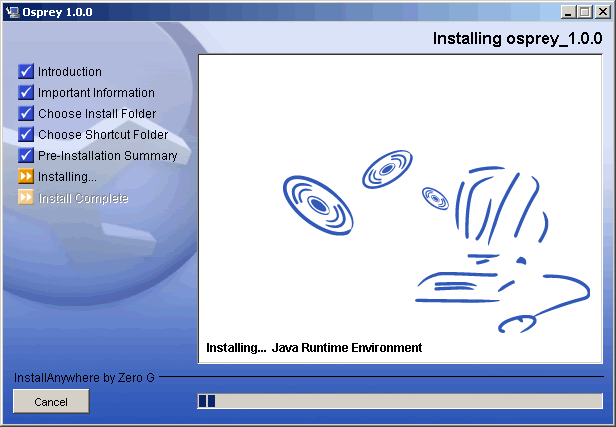
Task: Click the checkmark beside Pre-Installation Summary
Action: (26, 156)
